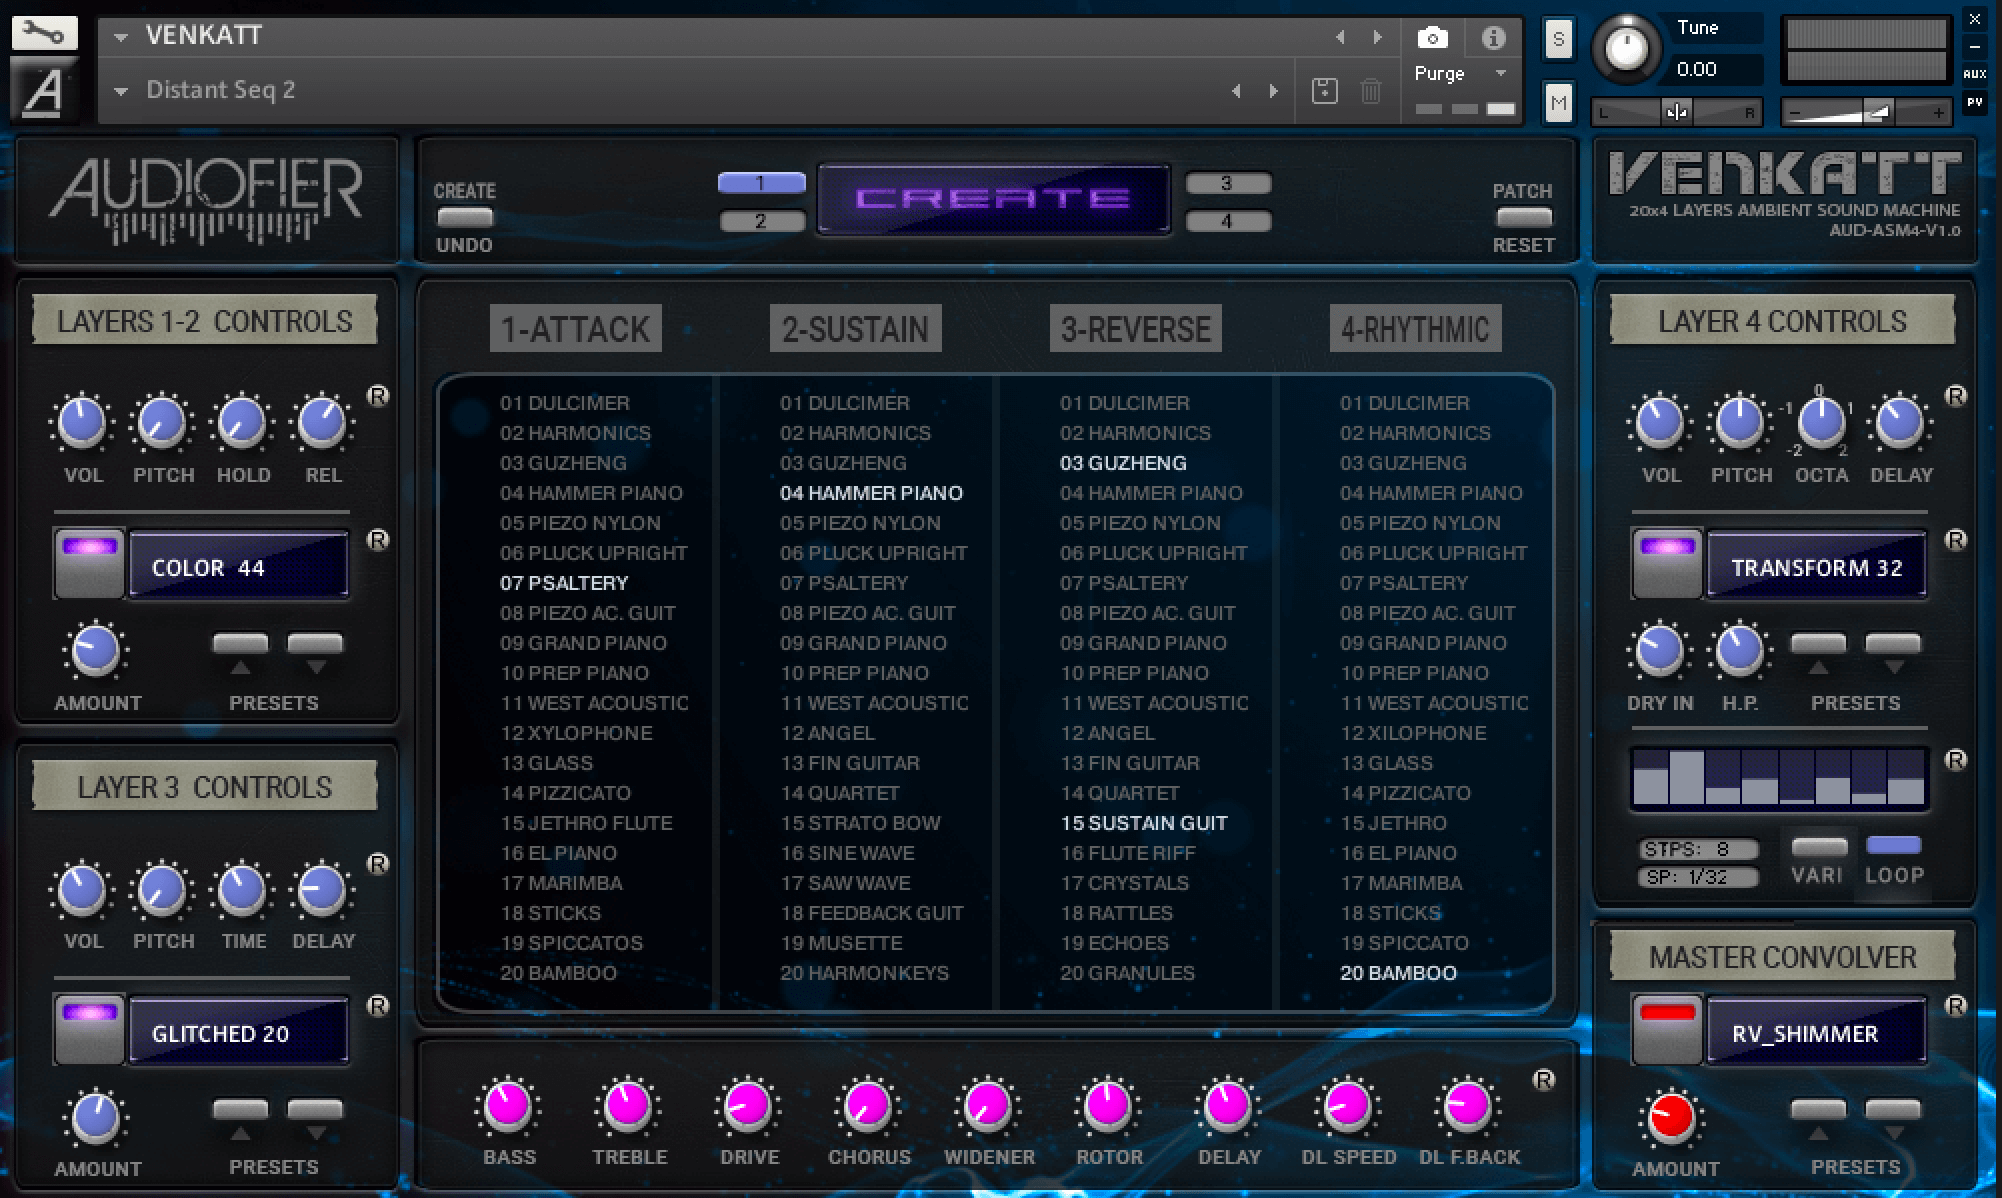Open the instrument info icon
Image resolution: width=2002 pixels, height=1198 pixels.
[x=1493, y=38]
